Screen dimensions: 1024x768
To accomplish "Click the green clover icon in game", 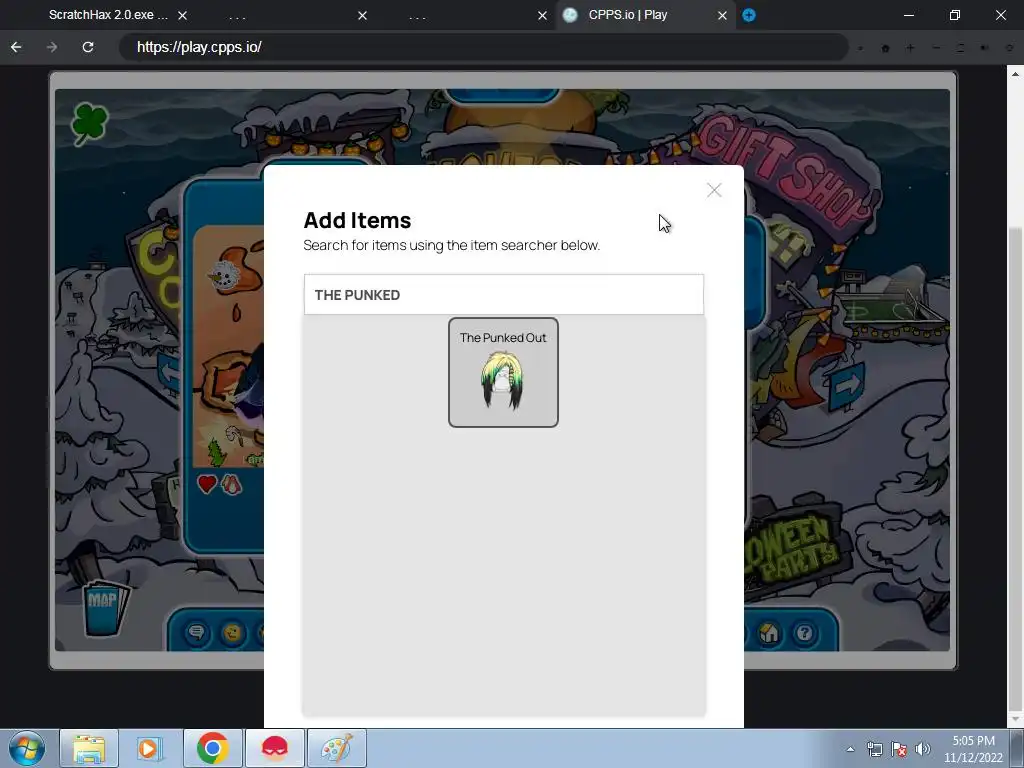I will 89,123.
